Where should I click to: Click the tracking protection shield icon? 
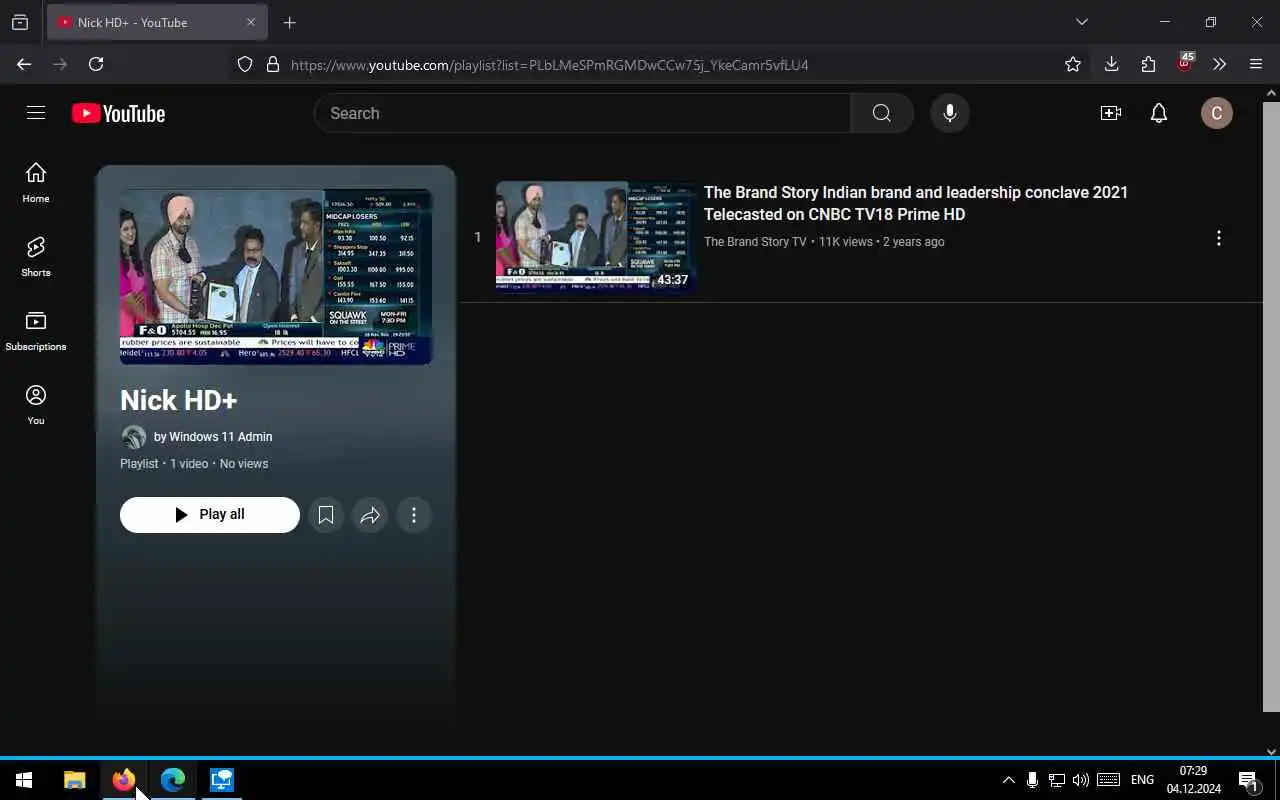coord(245,64)
